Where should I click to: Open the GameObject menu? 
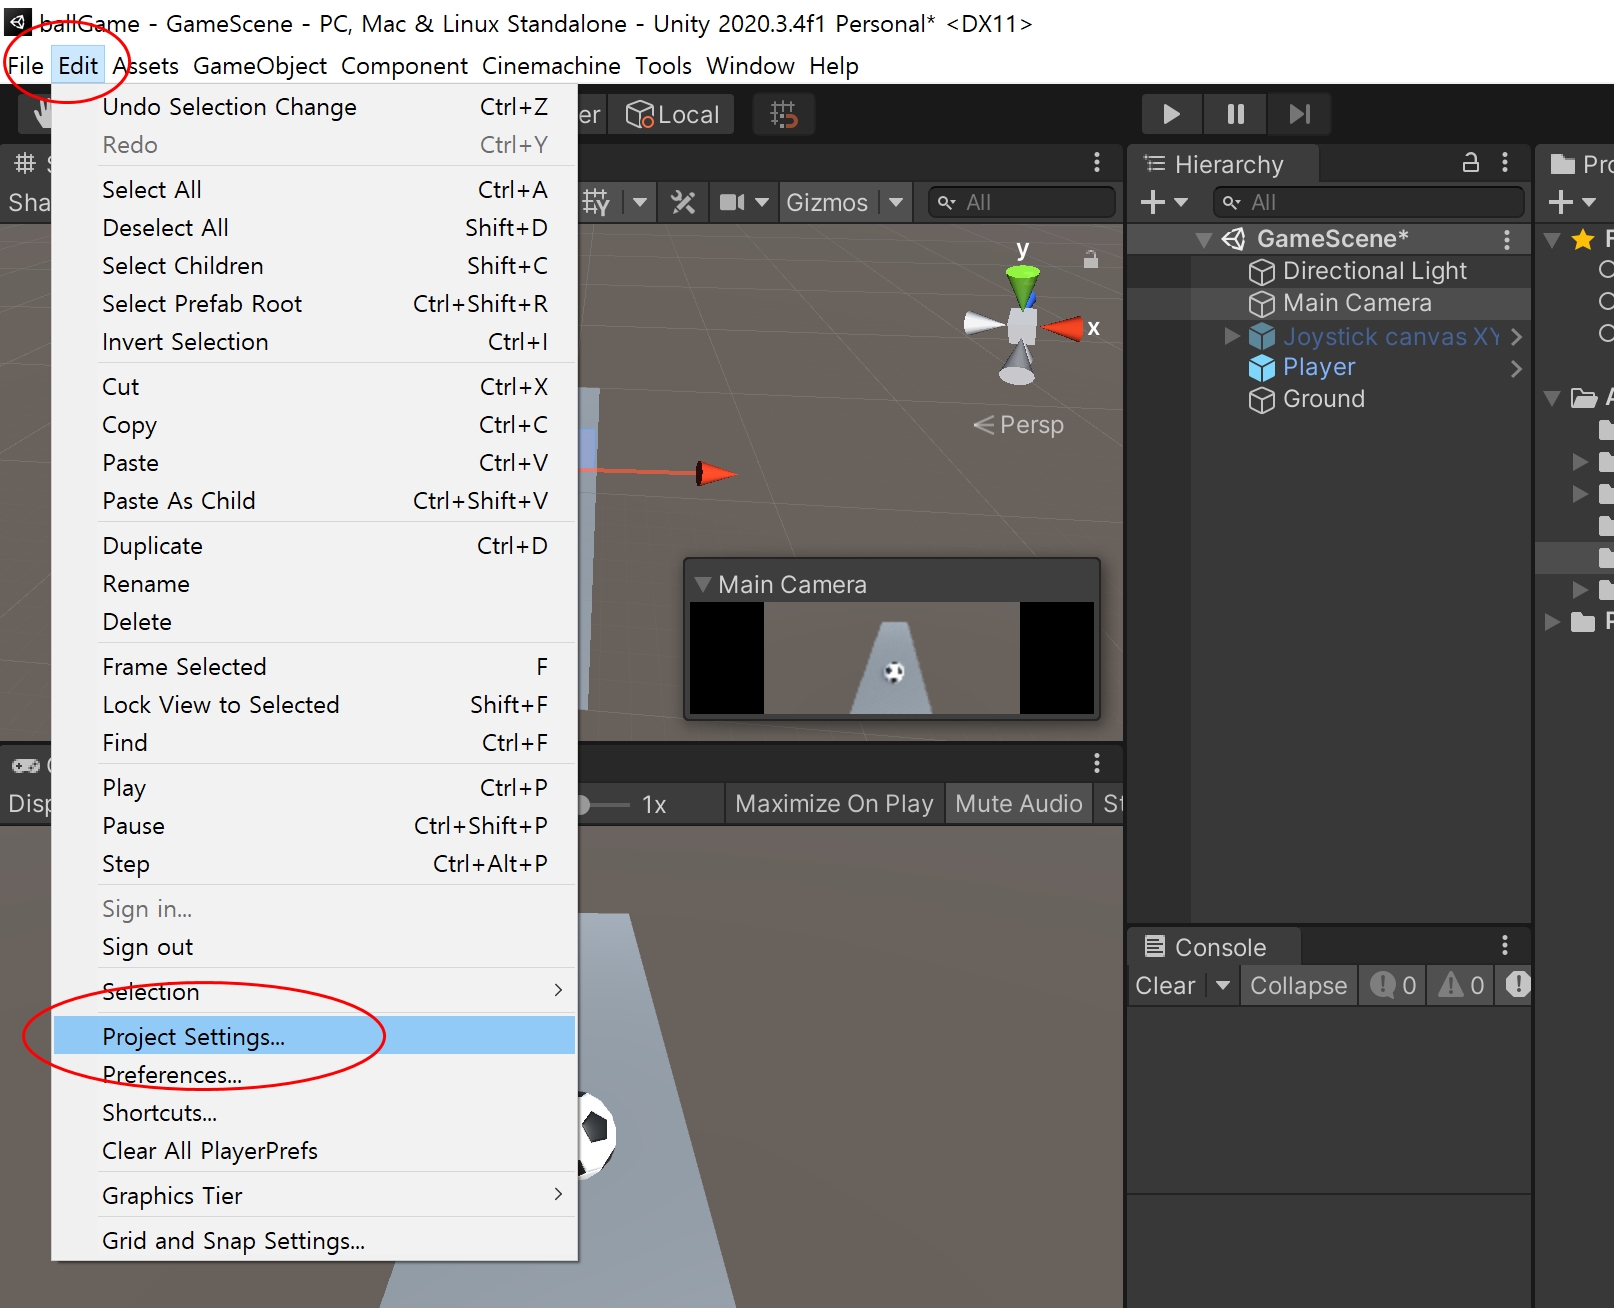click(x=260, y=66)
